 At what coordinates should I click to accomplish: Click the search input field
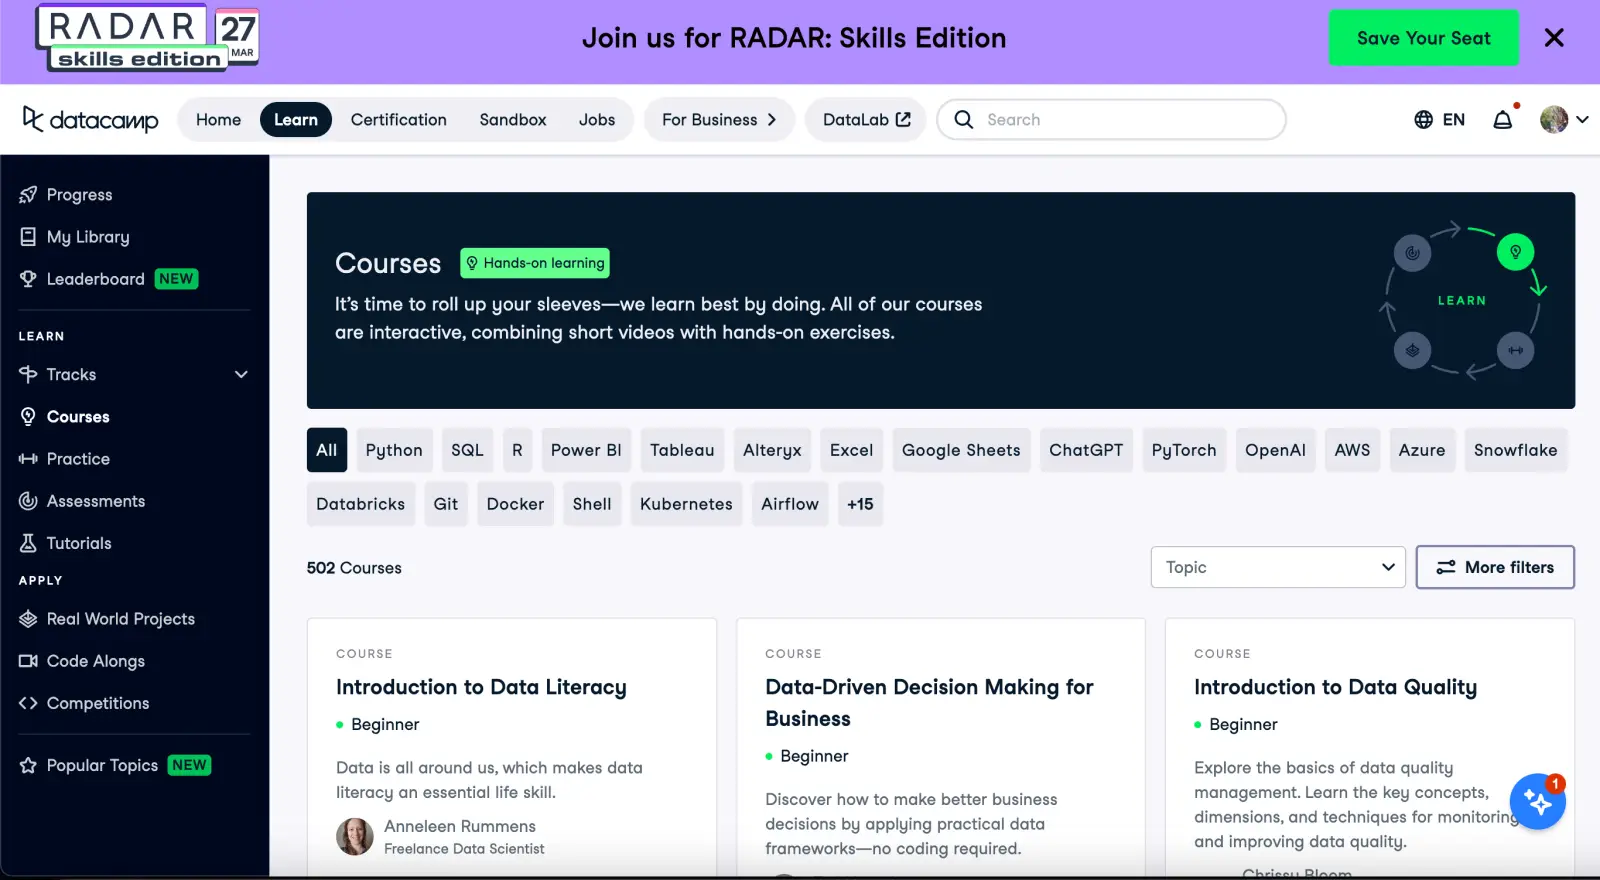click(1111, 120)
